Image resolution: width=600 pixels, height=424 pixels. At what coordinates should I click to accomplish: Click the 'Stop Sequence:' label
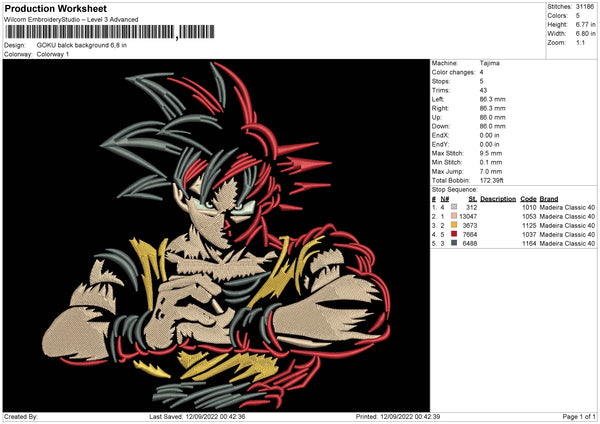click(455, 190)
